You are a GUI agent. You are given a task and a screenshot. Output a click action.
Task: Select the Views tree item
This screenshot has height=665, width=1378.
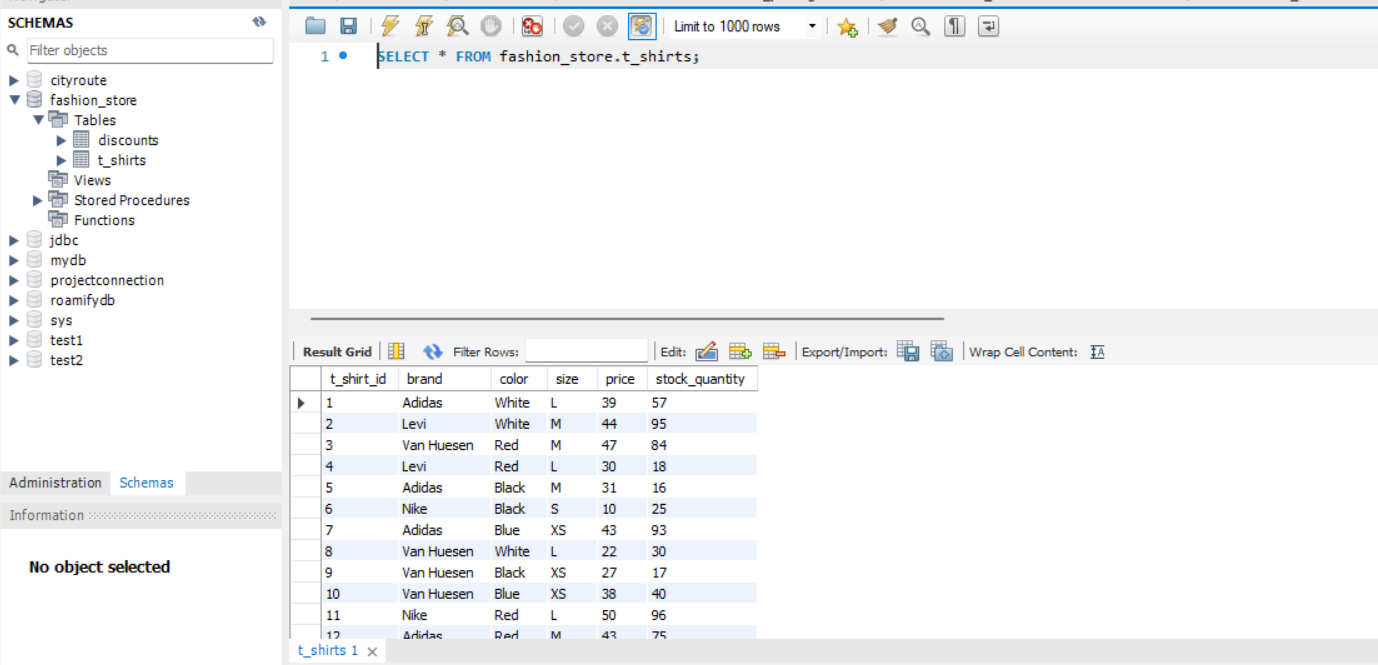[92, 180]
